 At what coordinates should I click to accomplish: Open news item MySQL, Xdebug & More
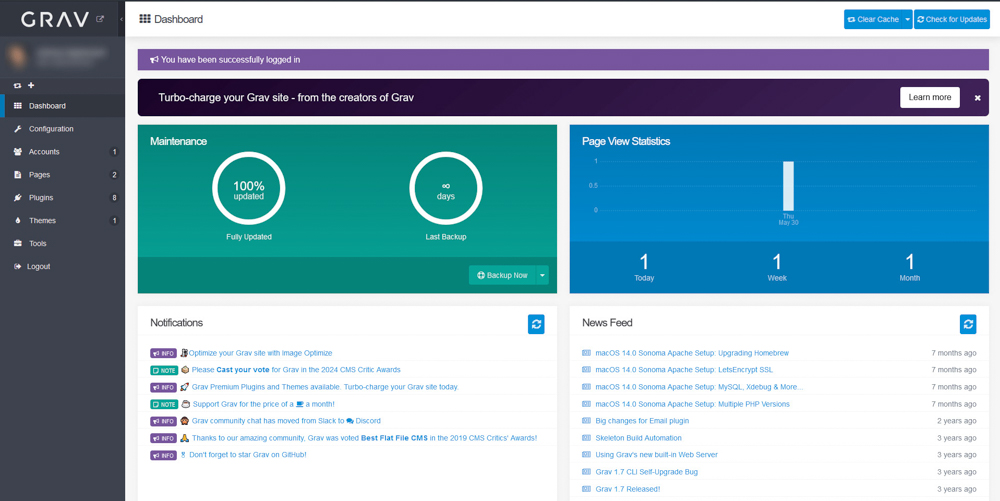click(699, 387)
